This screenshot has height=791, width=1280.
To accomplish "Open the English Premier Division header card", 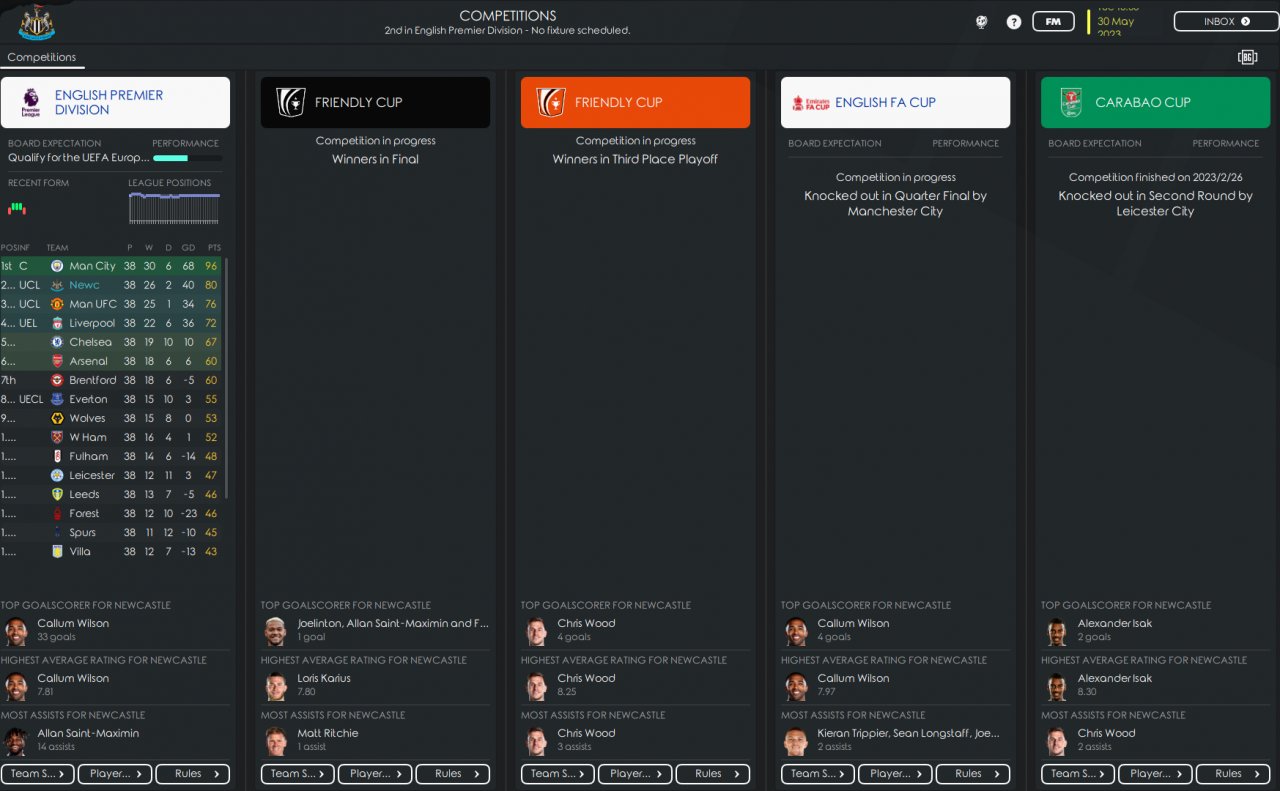I will coord(115,102).
